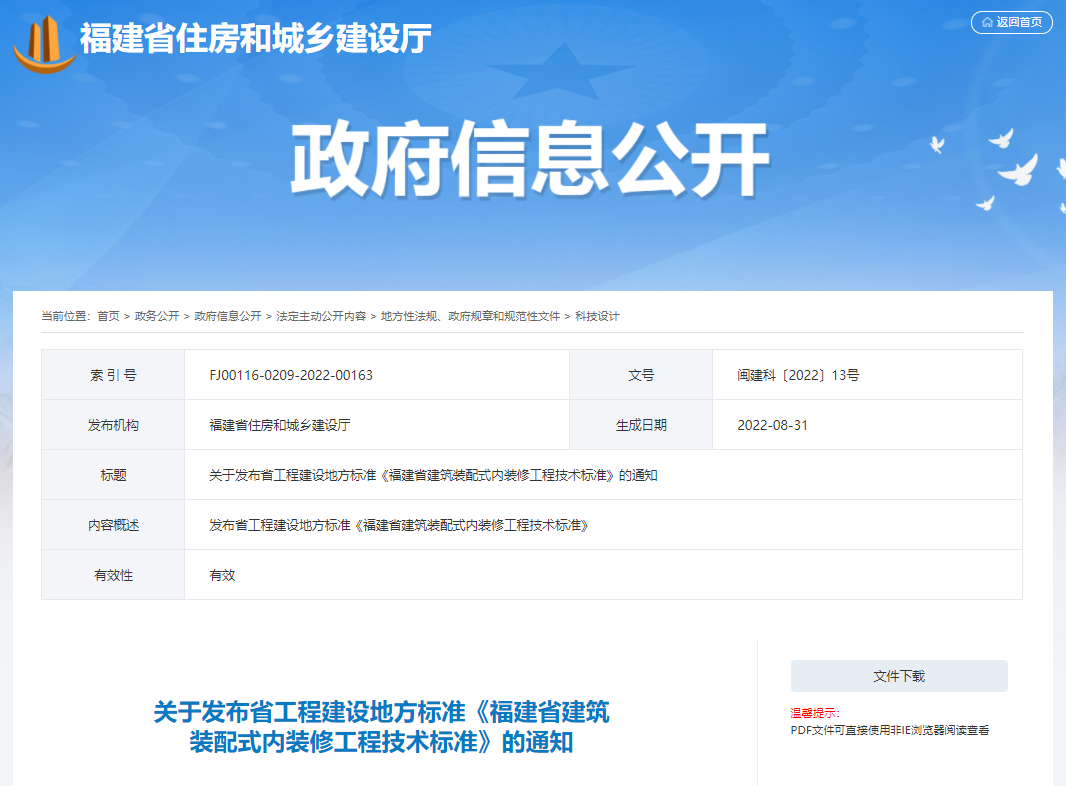Click the large 政府信息公开 banner title
The width and height of the screenshot is (1066, 786).
(x=529, y=162)
